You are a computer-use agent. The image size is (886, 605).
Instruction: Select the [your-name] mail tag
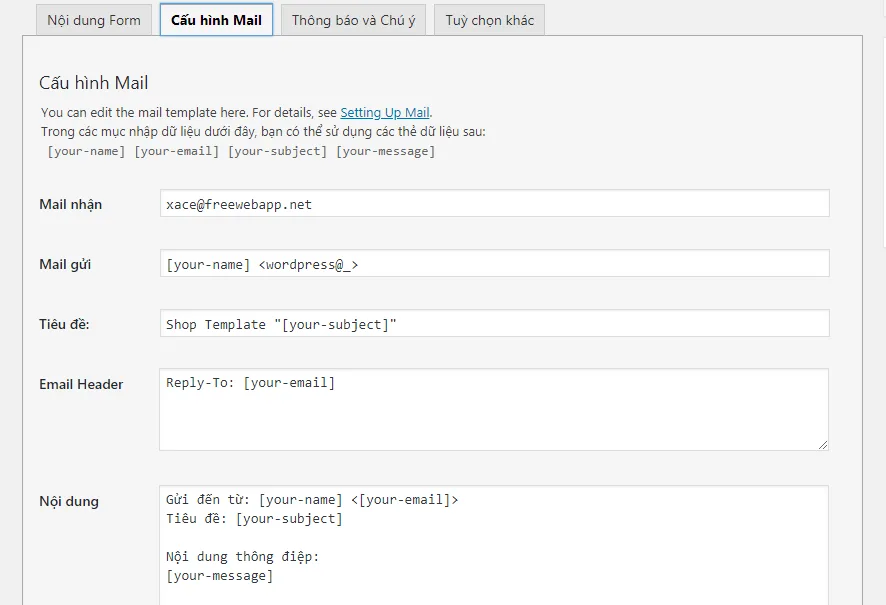click(86, 151)
